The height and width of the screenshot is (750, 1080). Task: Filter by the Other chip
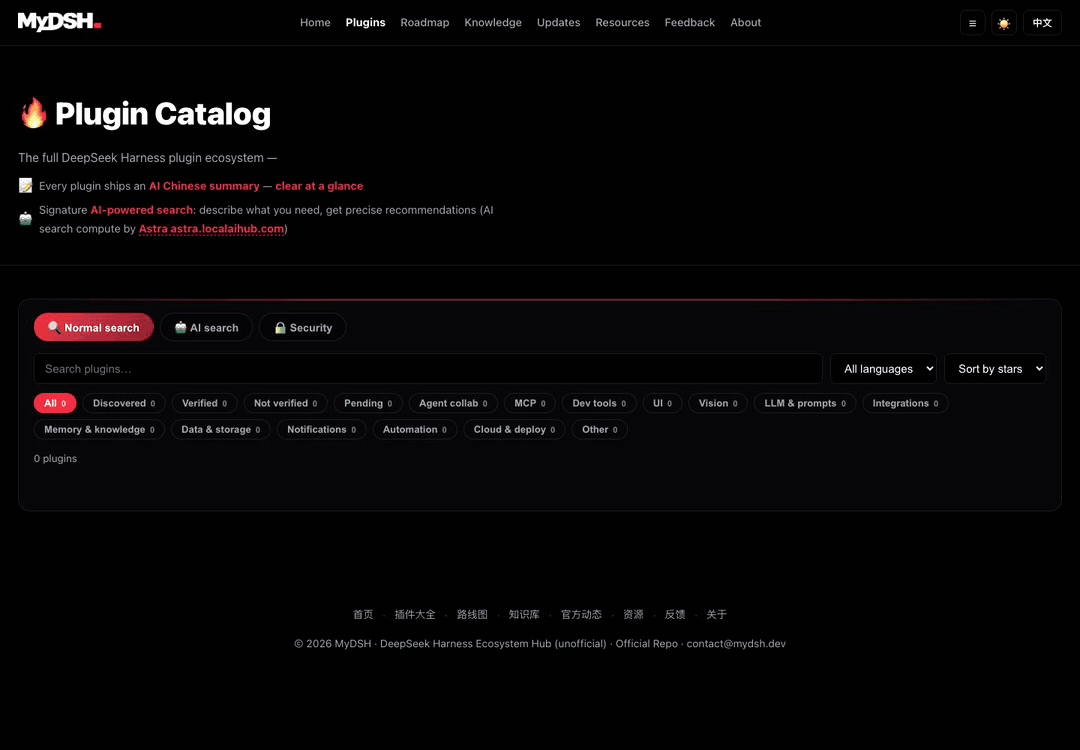[599, 429]
